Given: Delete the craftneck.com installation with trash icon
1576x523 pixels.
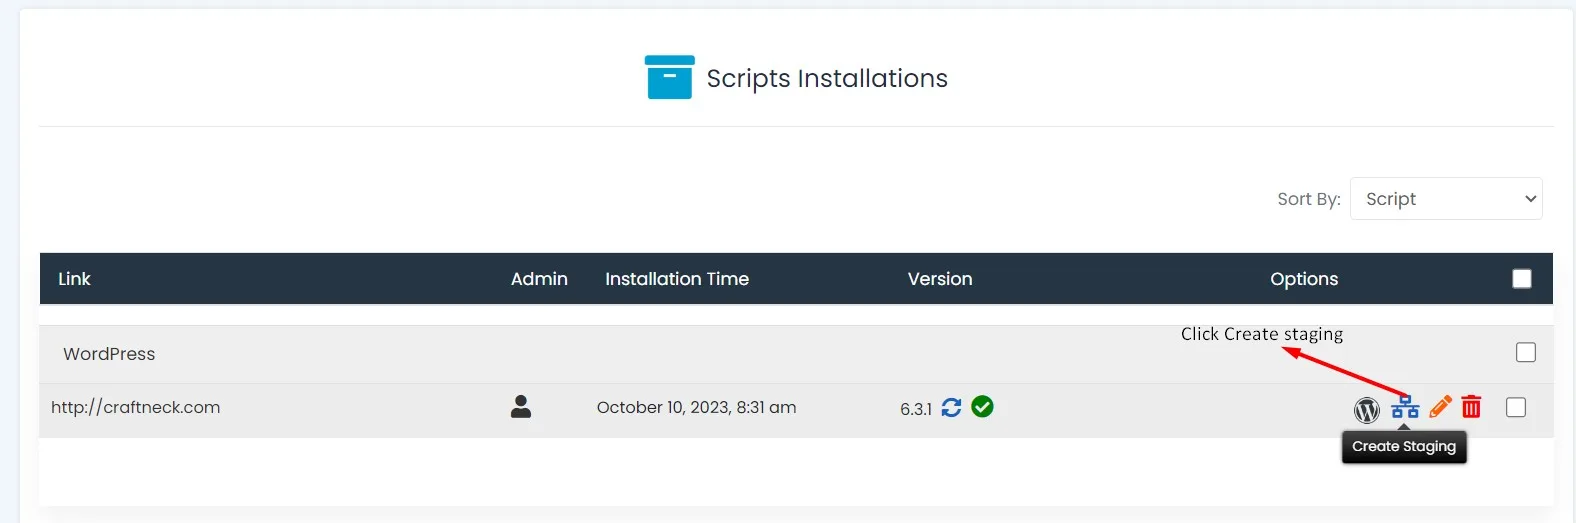Looking at the screenshot, I should tap(1471, 406).
